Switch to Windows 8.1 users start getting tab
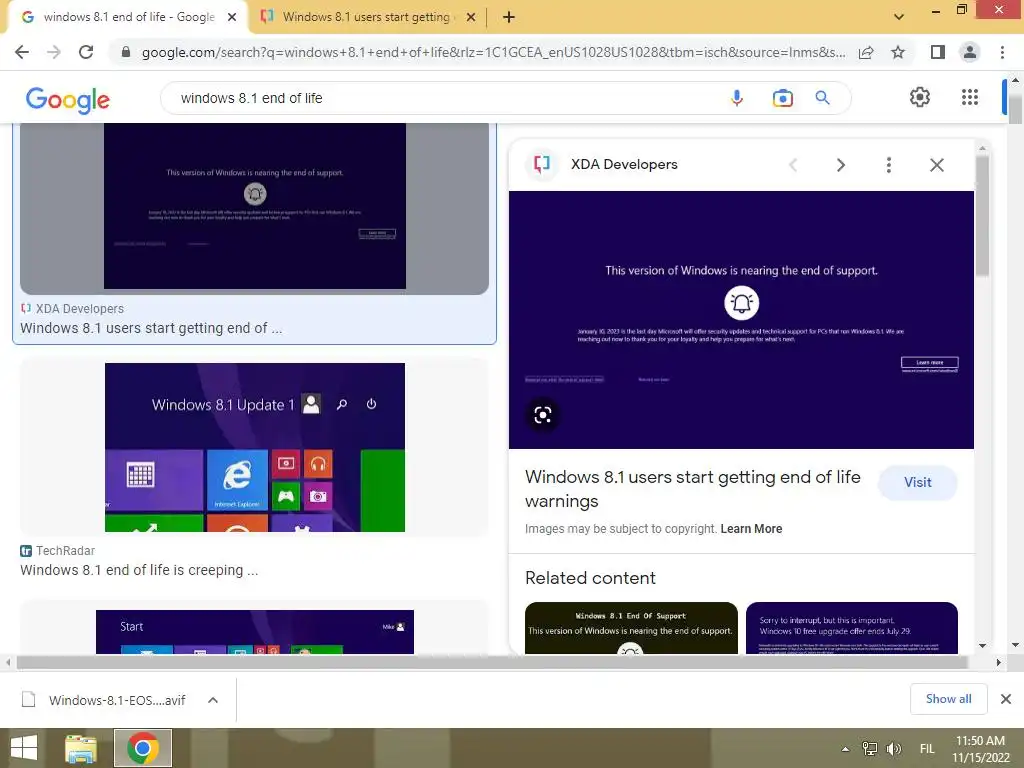 click(367, 18)
